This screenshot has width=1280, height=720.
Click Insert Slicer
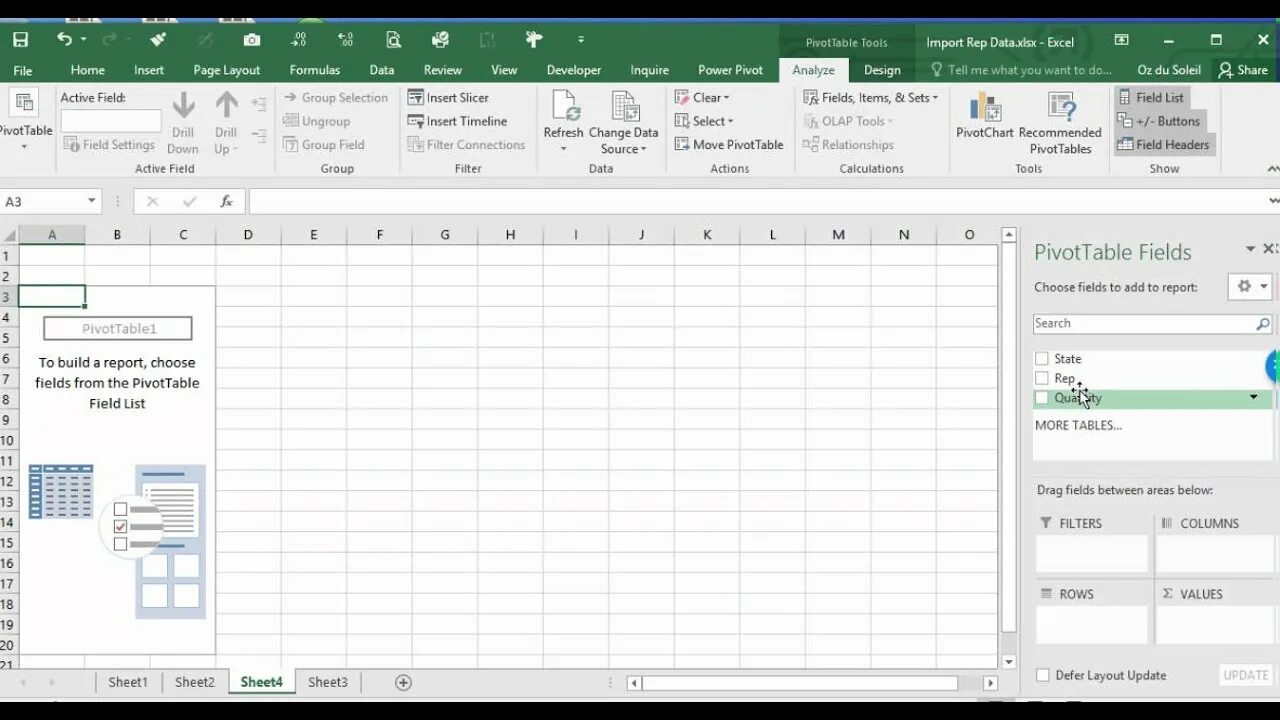point(447,97)
